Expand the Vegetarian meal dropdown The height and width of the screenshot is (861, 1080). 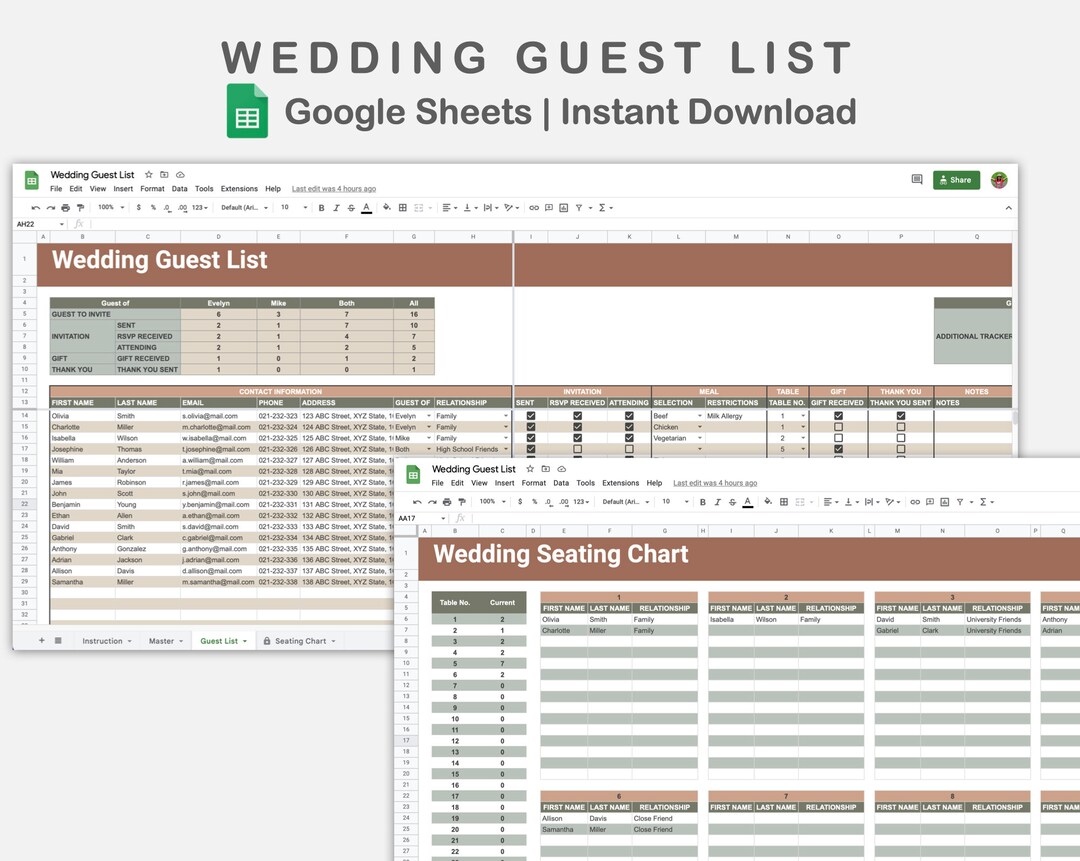[x=700, y=437]
